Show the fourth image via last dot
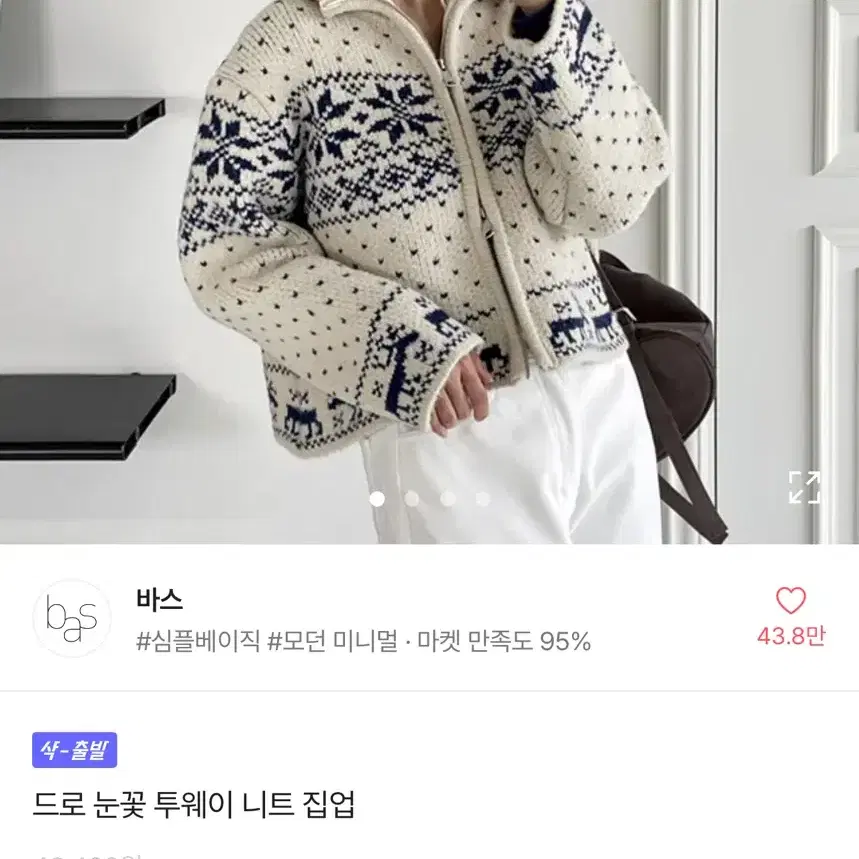Image resolution: width=859 pixels, height=859 pixels. 483,499
